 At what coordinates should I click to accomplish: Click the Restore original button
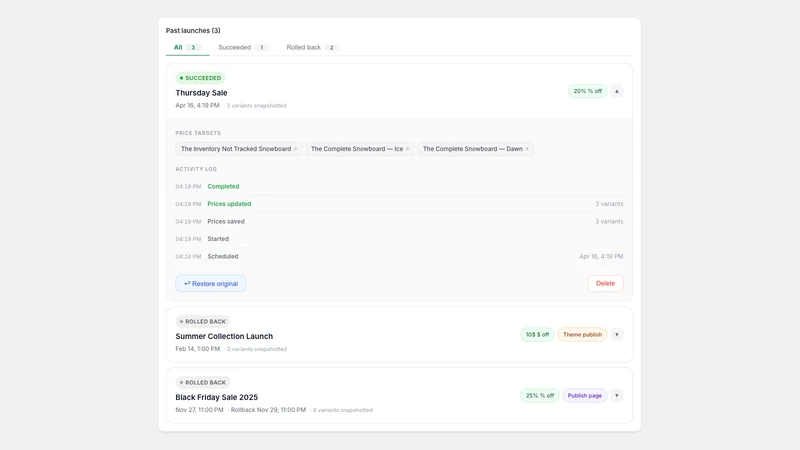(x=211, y=284)
